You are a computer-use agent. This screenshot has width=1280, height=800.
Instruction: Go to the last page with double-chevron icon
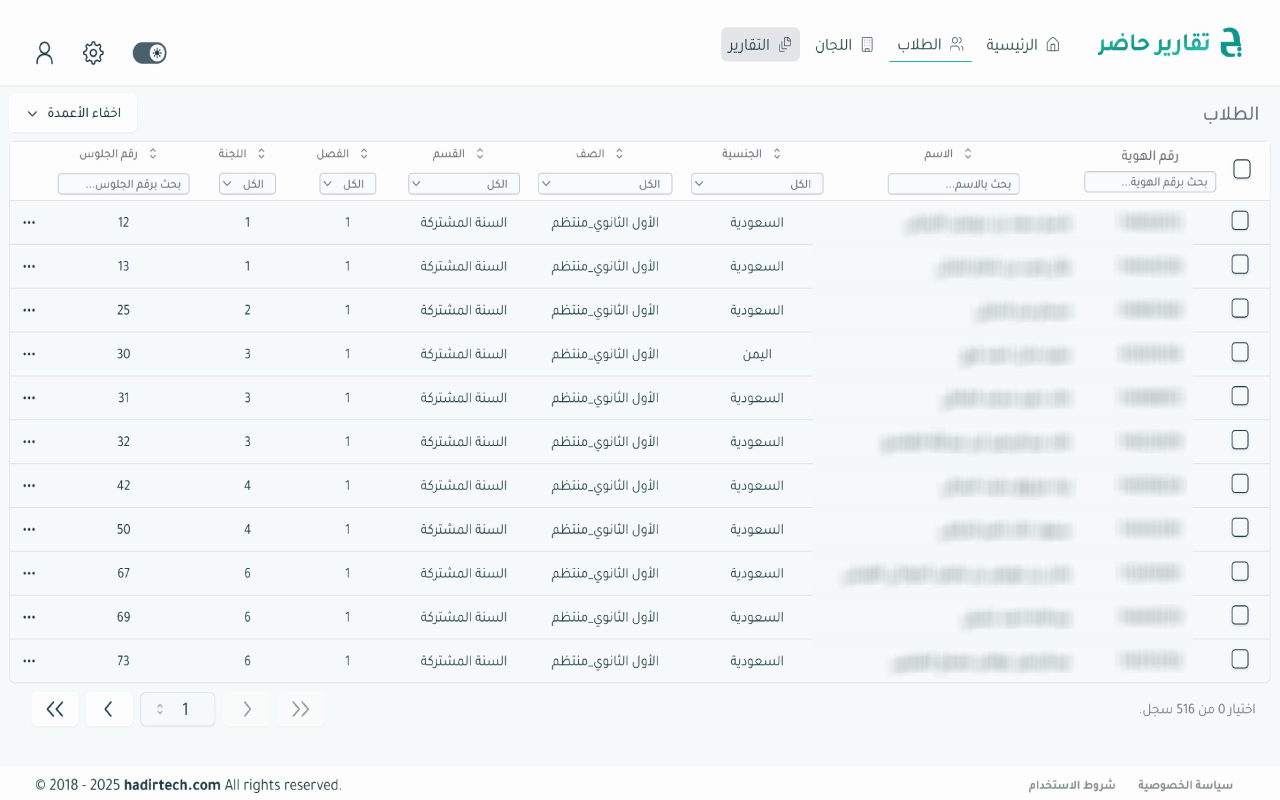(55, 708)
